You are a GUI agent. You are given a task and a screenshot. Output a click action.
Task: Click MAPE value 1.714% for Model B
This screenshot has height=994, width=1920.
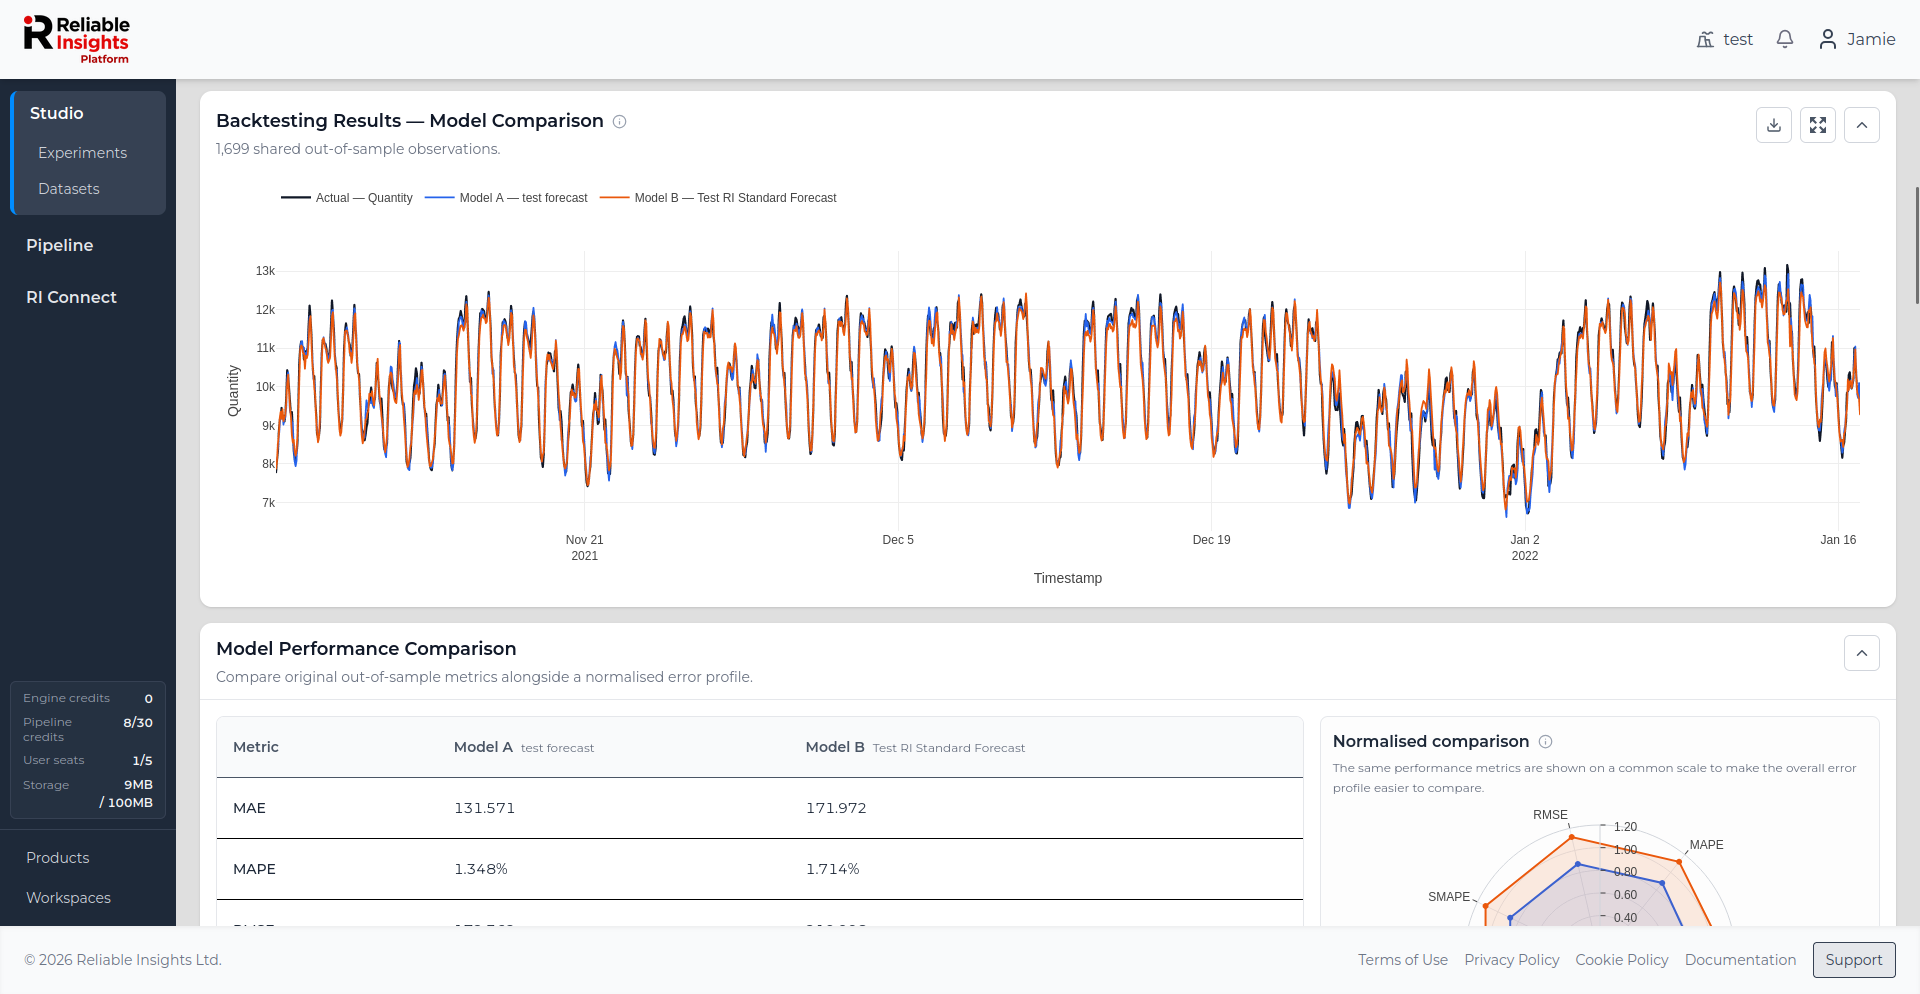coord(833,869)
